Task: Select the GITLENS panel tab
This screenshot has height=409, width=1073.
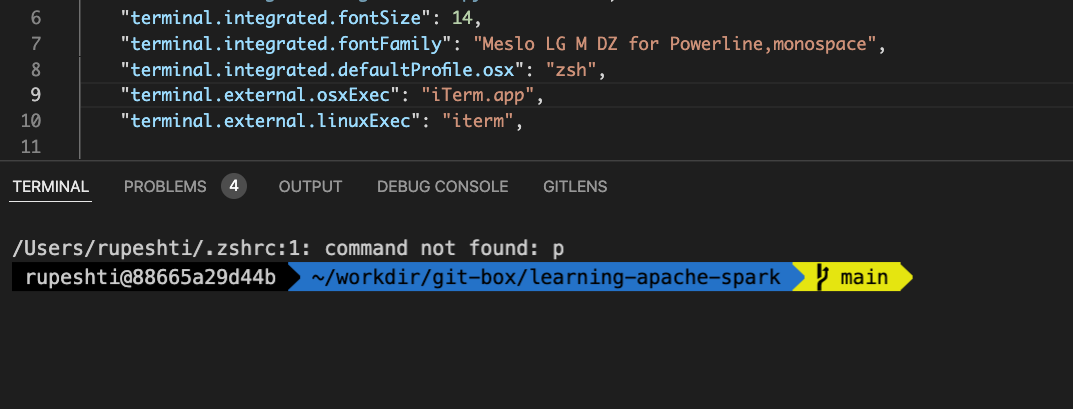Action: 575,187
